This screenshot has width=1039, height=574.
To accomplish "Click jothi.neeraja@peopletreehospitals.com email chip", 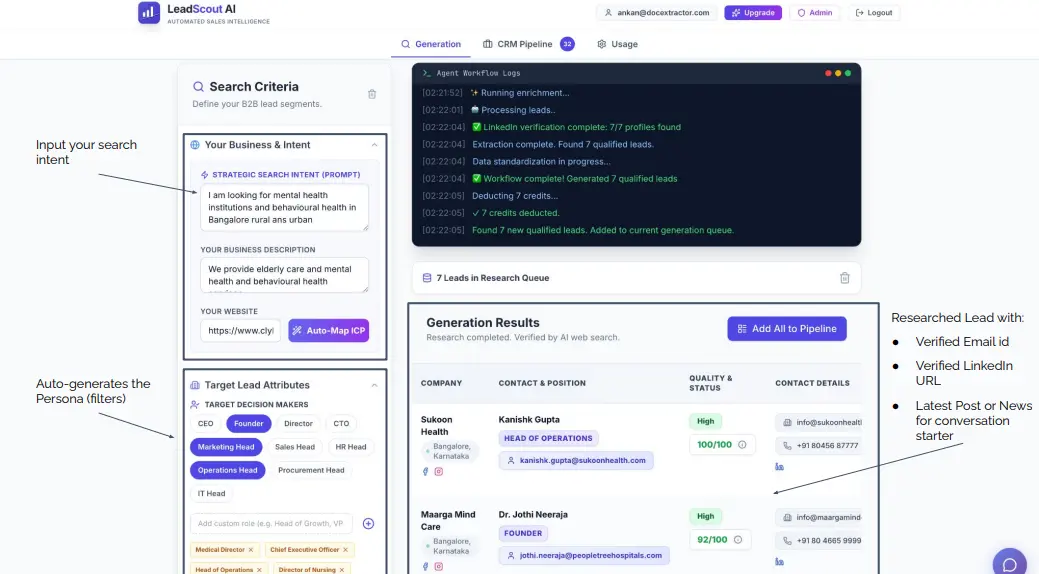I will (x=584, y=555).
